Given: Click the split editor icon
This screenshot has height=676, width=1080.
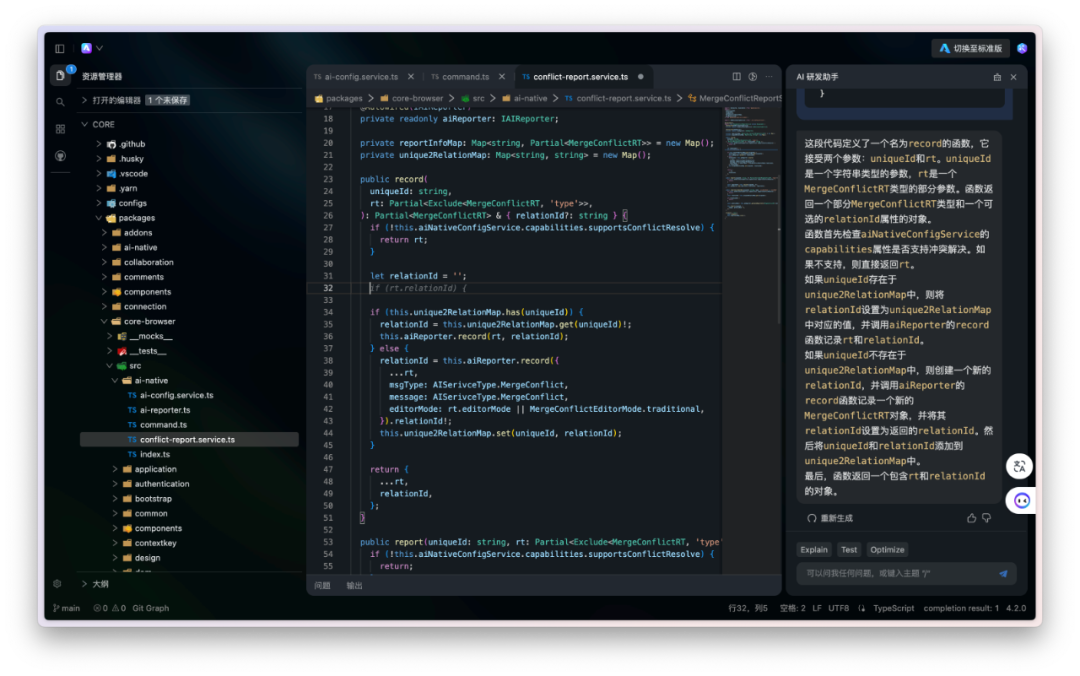Looking at the screenshot, I should (737, 76).
